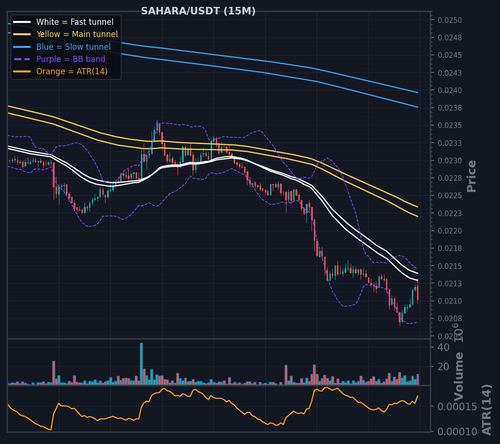Image resolution: width=500 pixels, height=444 pixels.
Task: Click the SAHARA/USDT (15M) chart title
Action: tap(198, 11)
